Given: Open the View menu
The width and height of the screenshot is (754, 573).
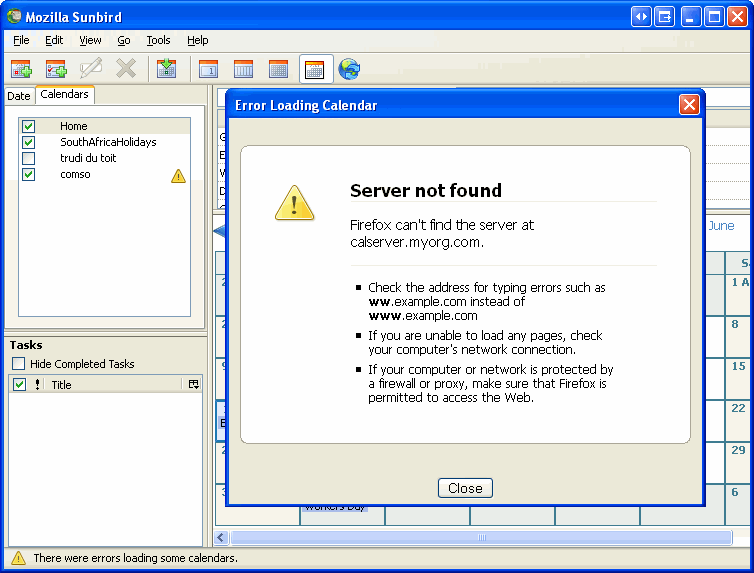Looking at the screenshot, I should point(90,40).
